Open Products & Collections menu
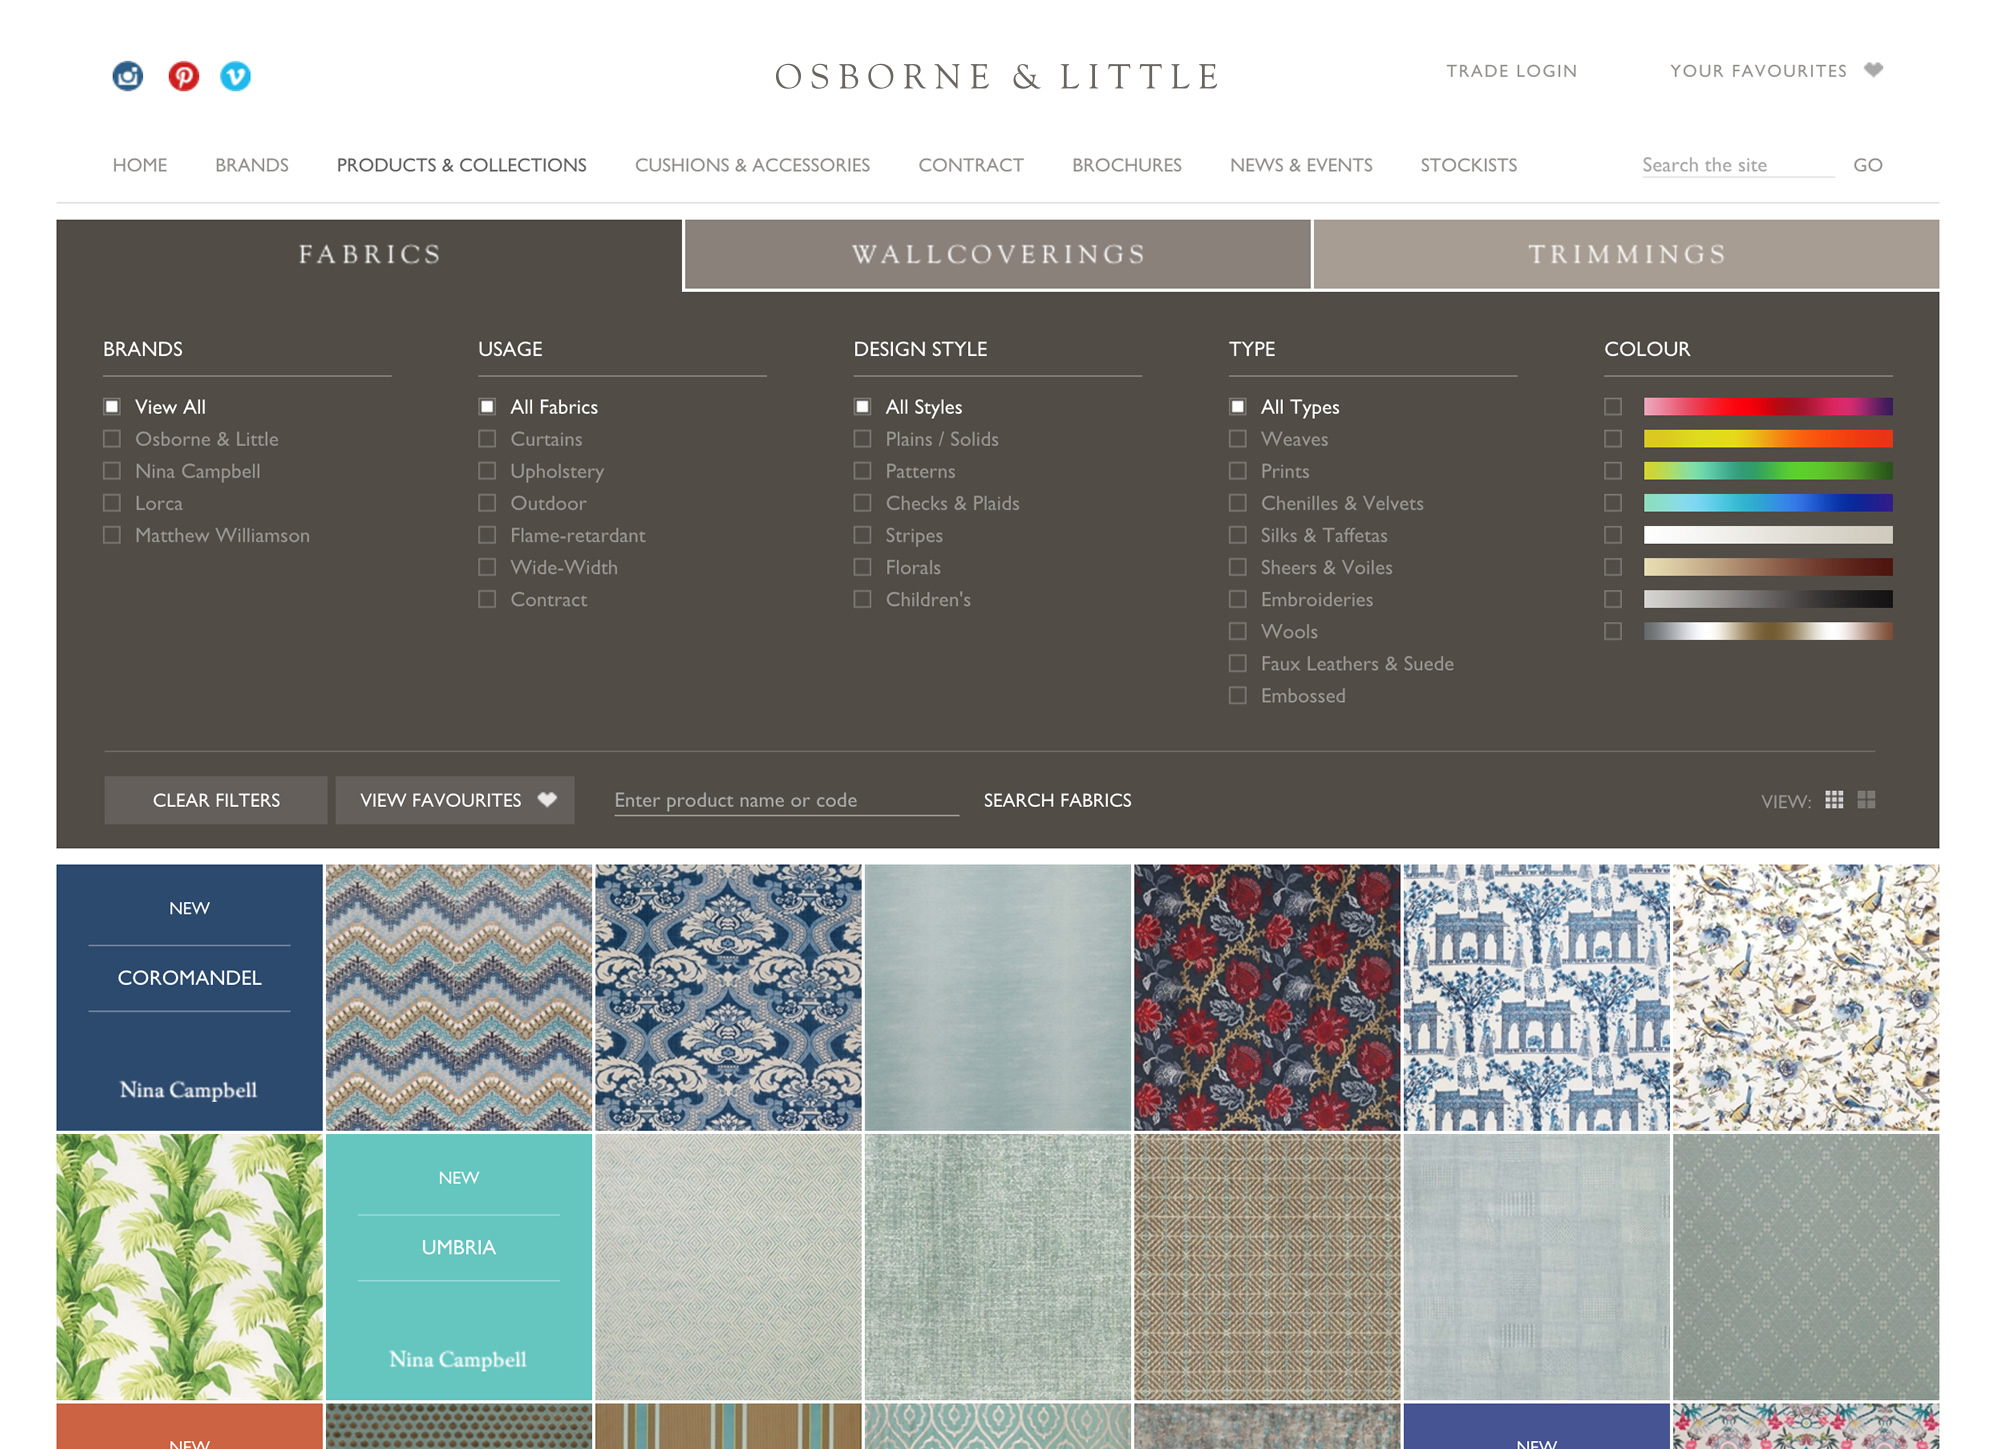The image size is (2000, 1449). click(461, 165)
